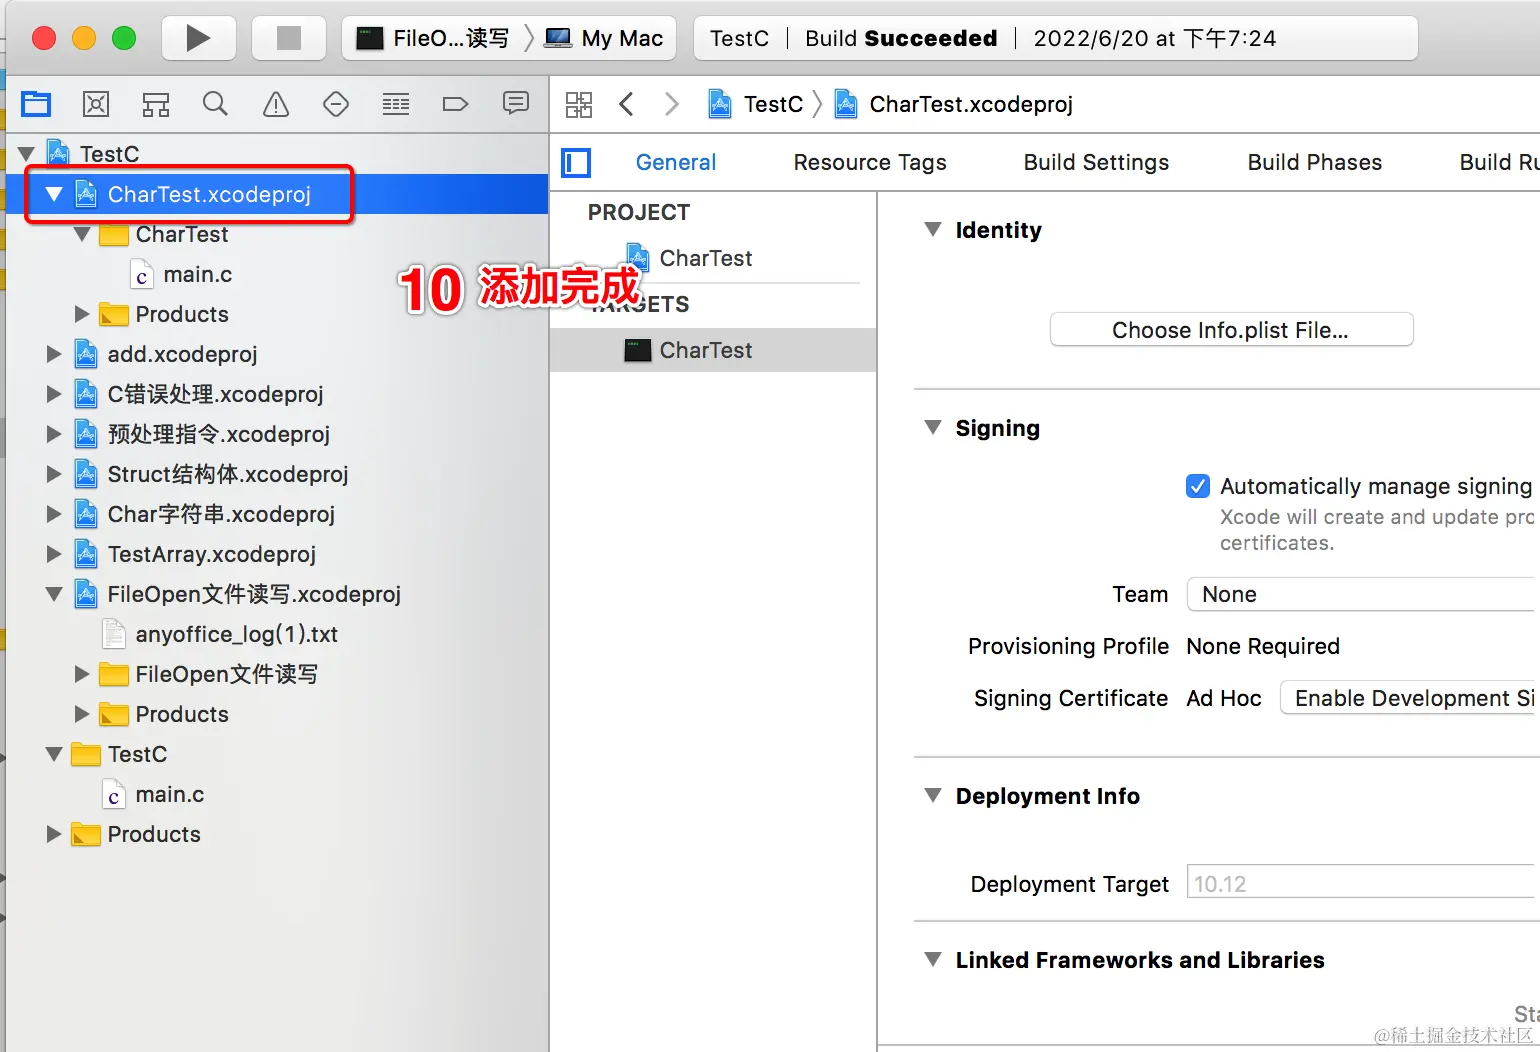Open the Project navigator folder icon
Viewport: 1540px width, 1052px height.
point(37,103)
